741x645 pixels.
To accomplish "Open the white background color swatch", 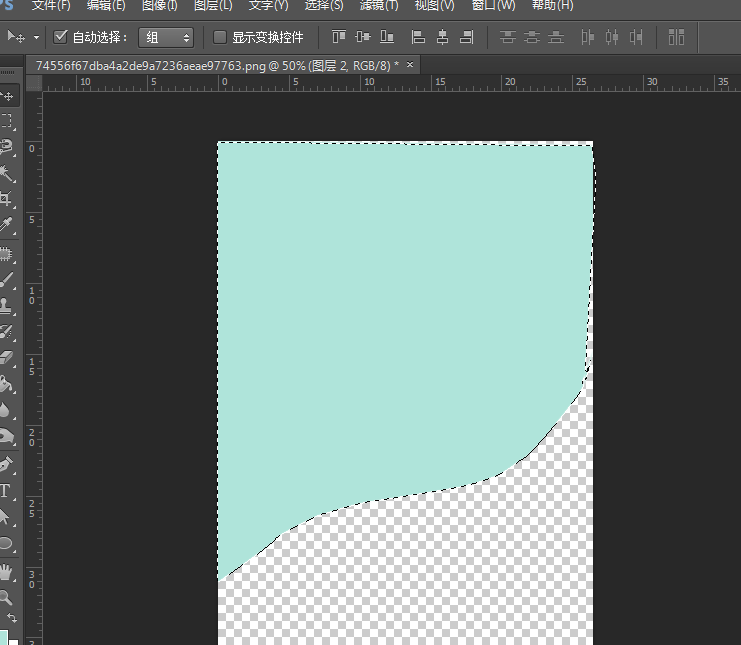I will pos(14,642).
